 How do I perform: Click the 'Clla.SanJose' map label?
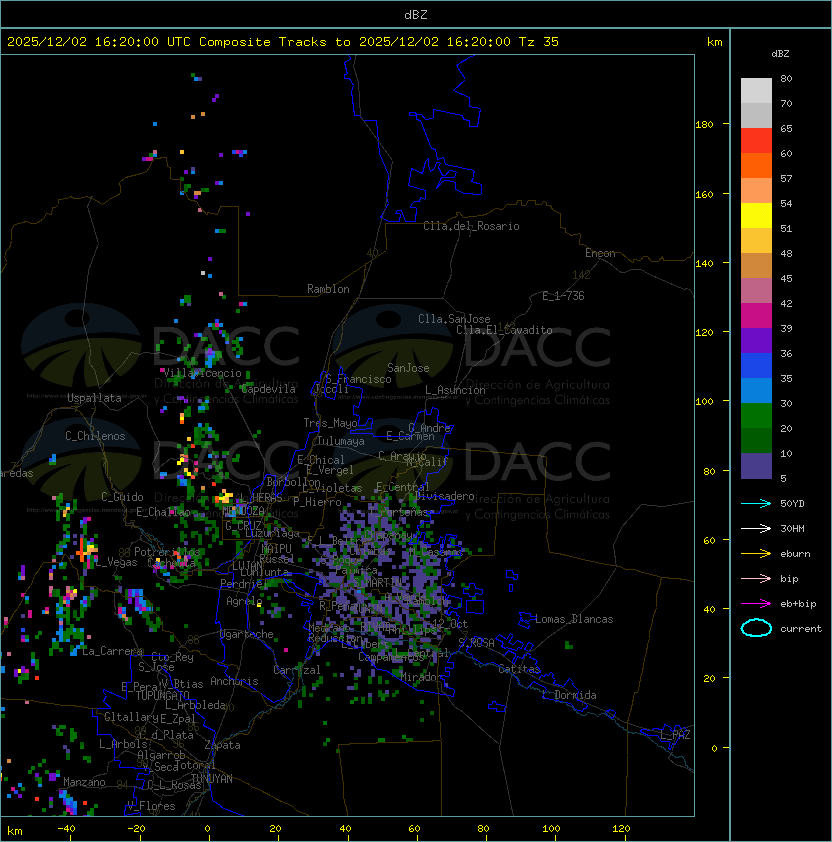click(x=454, y=319)
